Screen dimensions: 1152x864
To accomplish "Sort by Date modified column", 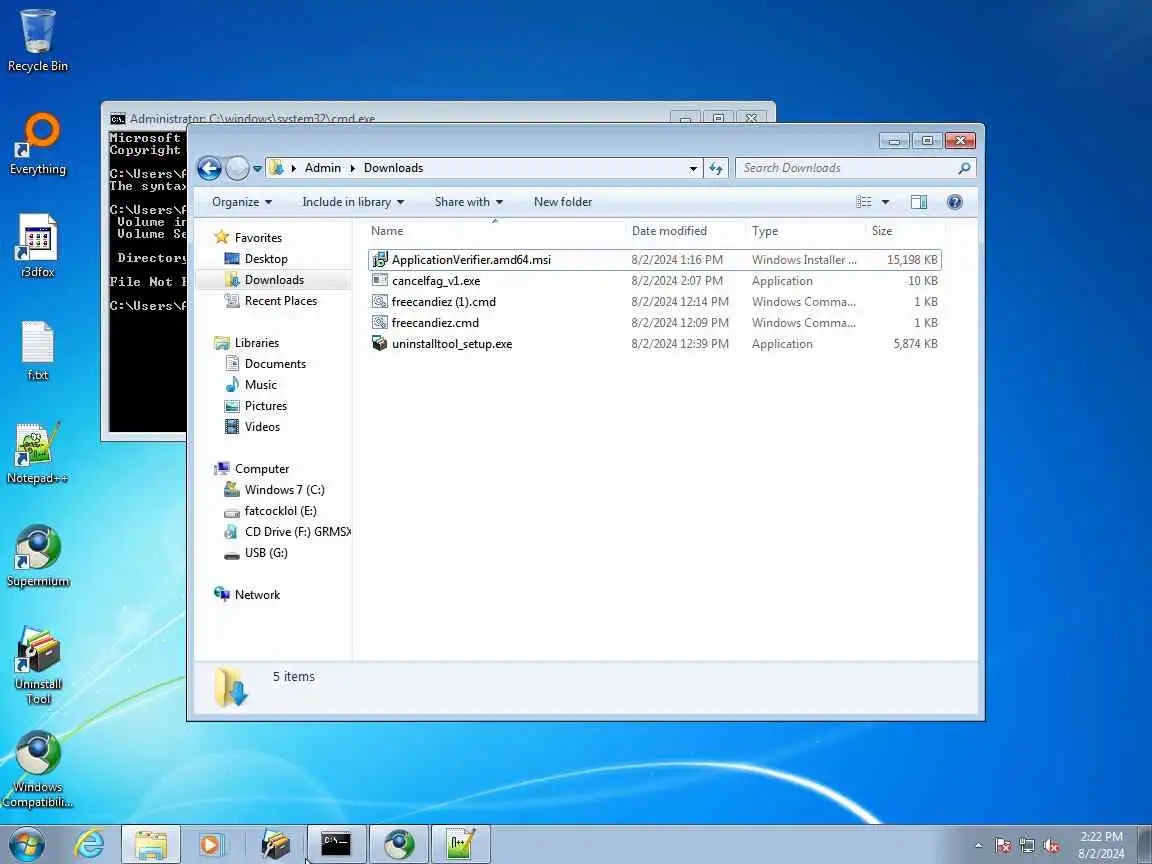I will coord(686,231).
